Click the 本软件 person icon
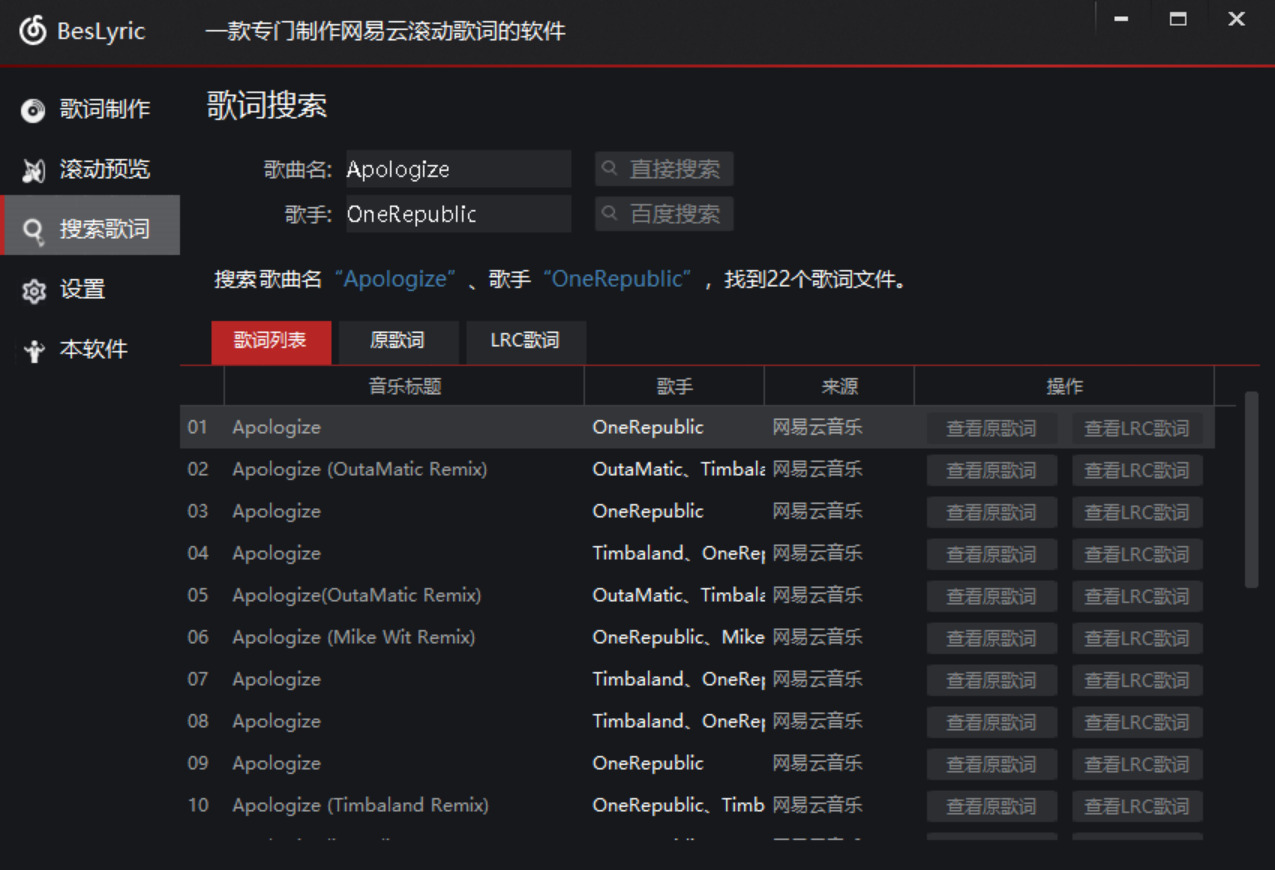This screenshot has height=870, width=1275. 34,351
